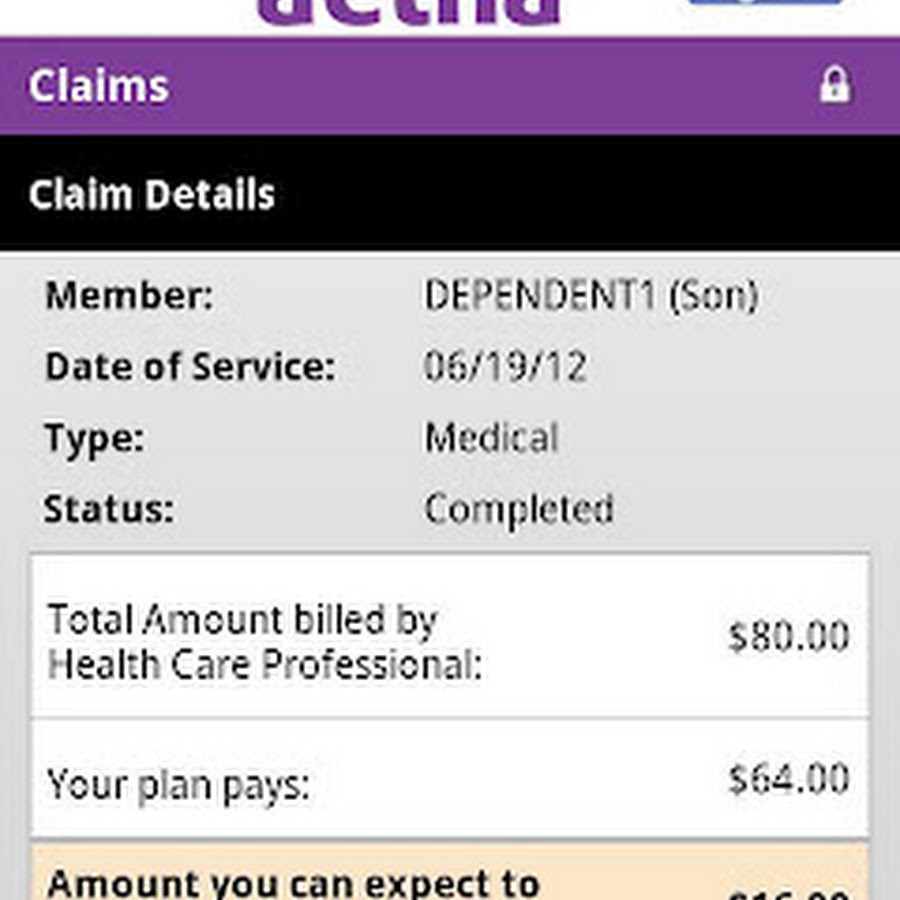This screenshot has height=900, width=900.
Task: Open the Claim Details section header
Action: (x=152, y=194)
